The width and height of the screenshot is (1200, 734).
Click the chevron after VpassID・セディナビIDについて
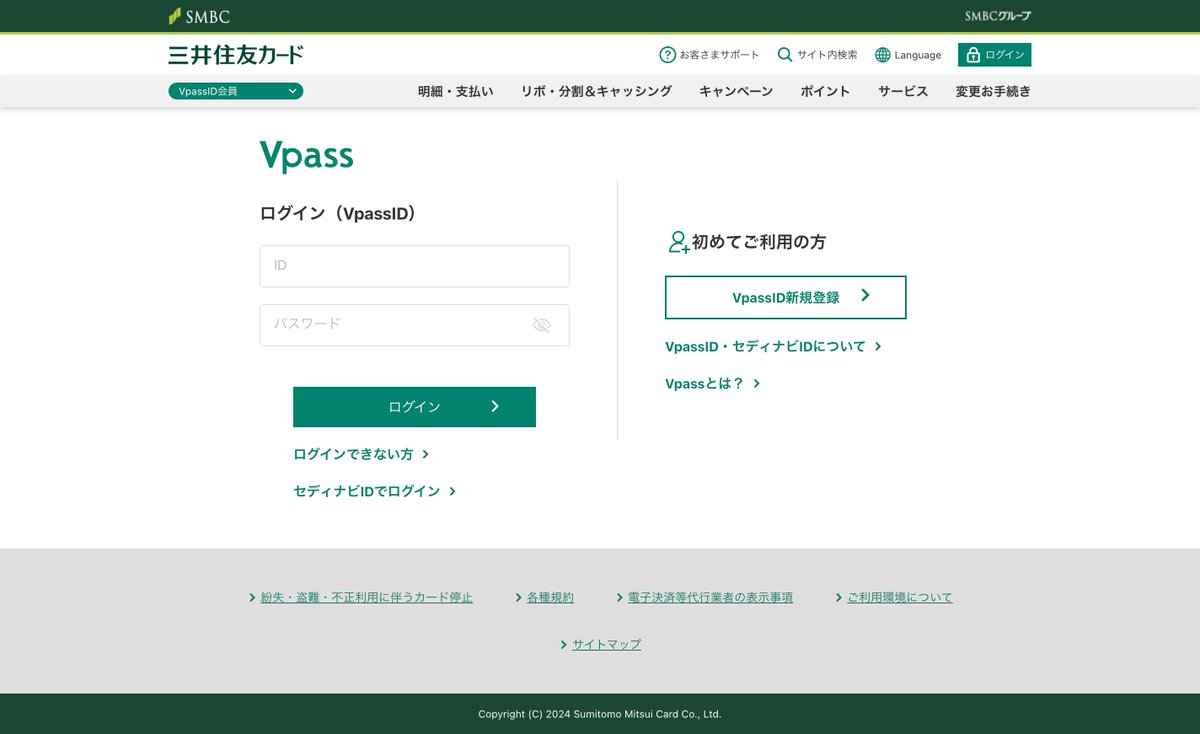878,347
